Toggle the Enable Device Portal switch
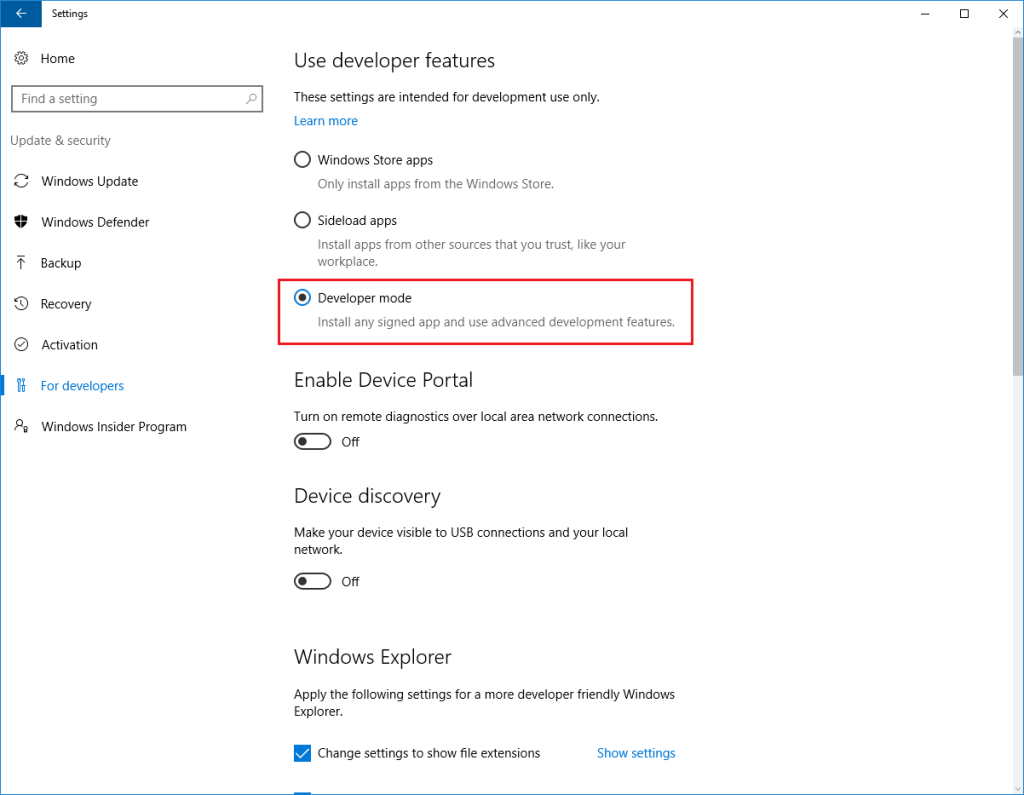Image resolution: width=1024 pixels, height=795 pixels. coord(312,442)
